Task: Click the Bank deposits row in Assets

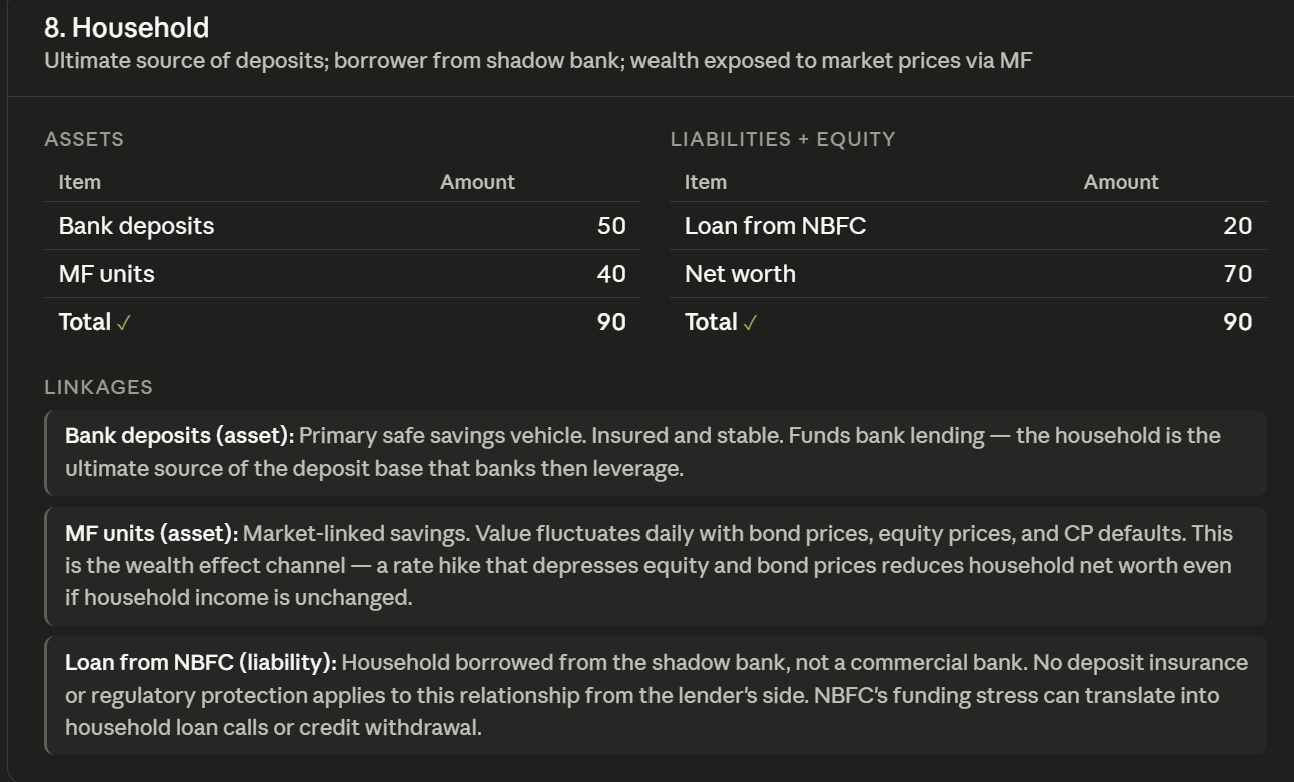Action: tap(342, 226)
